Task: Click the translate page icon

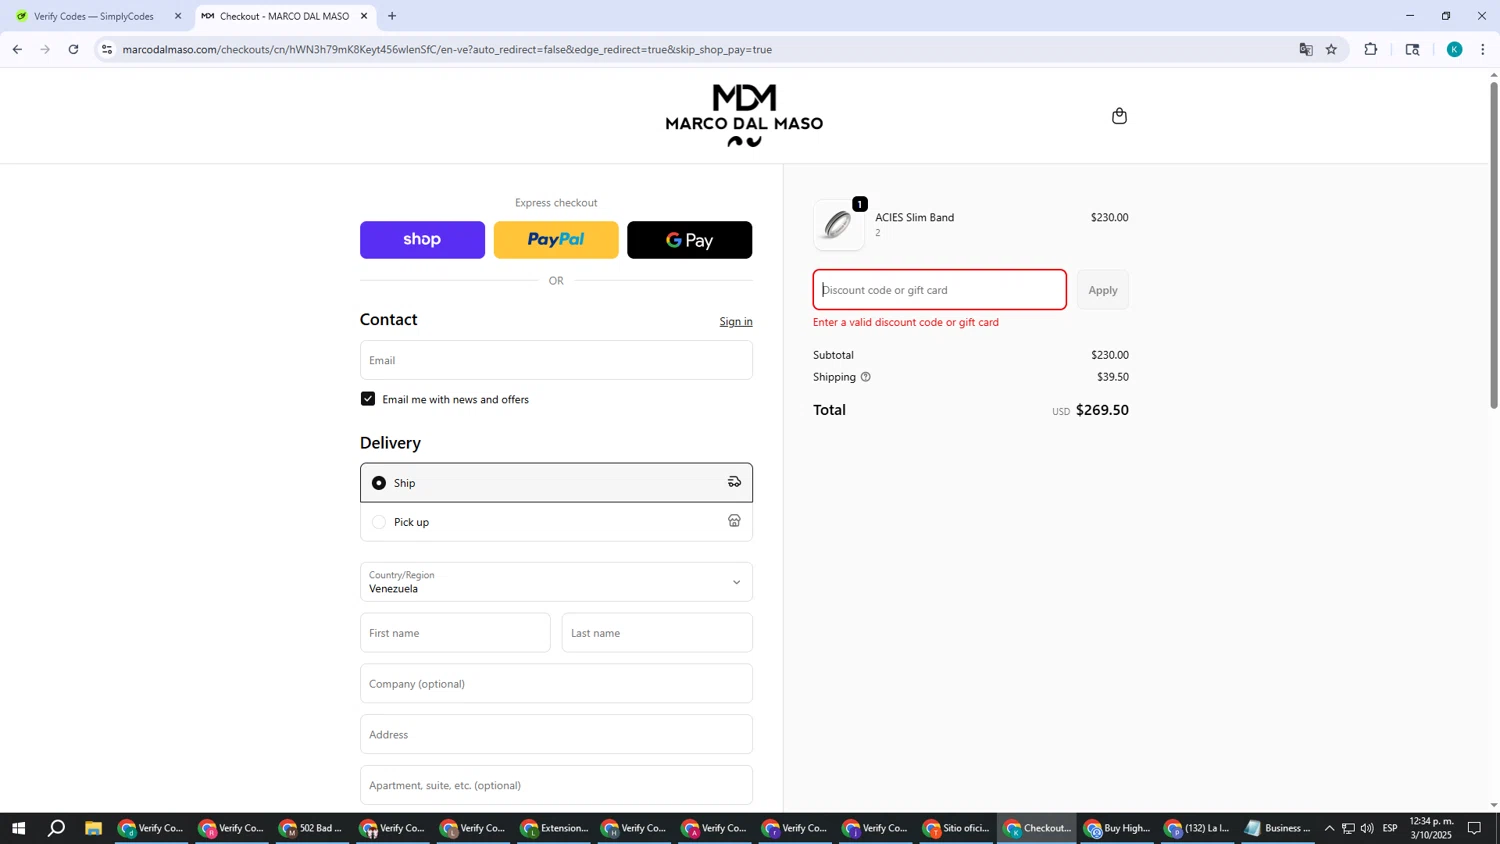Action: tap(1305, 49)
